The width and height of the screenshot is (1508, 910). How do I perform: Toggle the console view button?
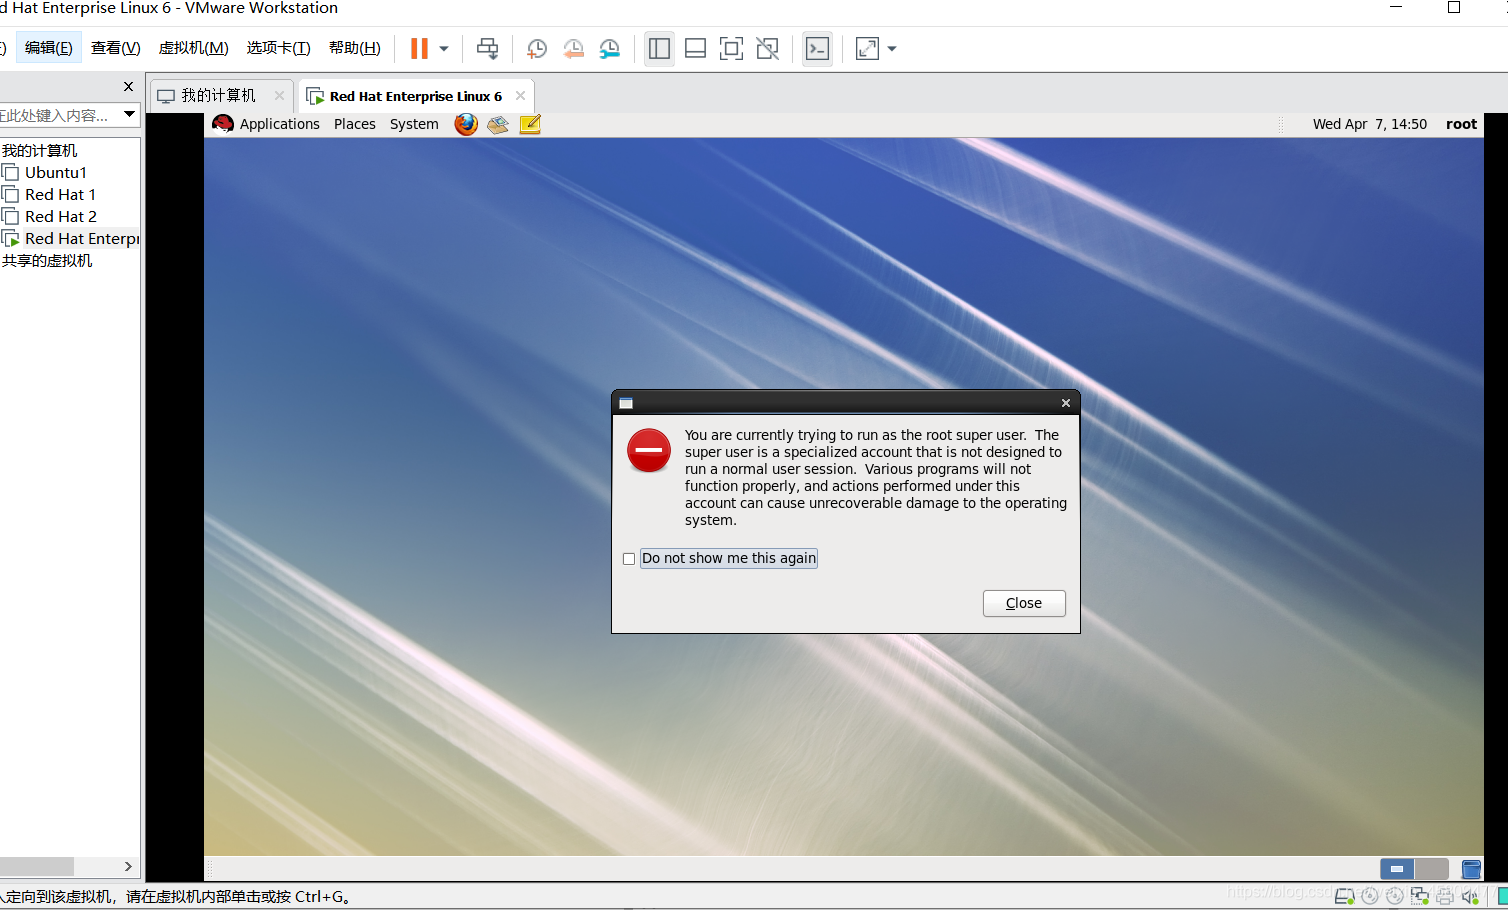817,48
